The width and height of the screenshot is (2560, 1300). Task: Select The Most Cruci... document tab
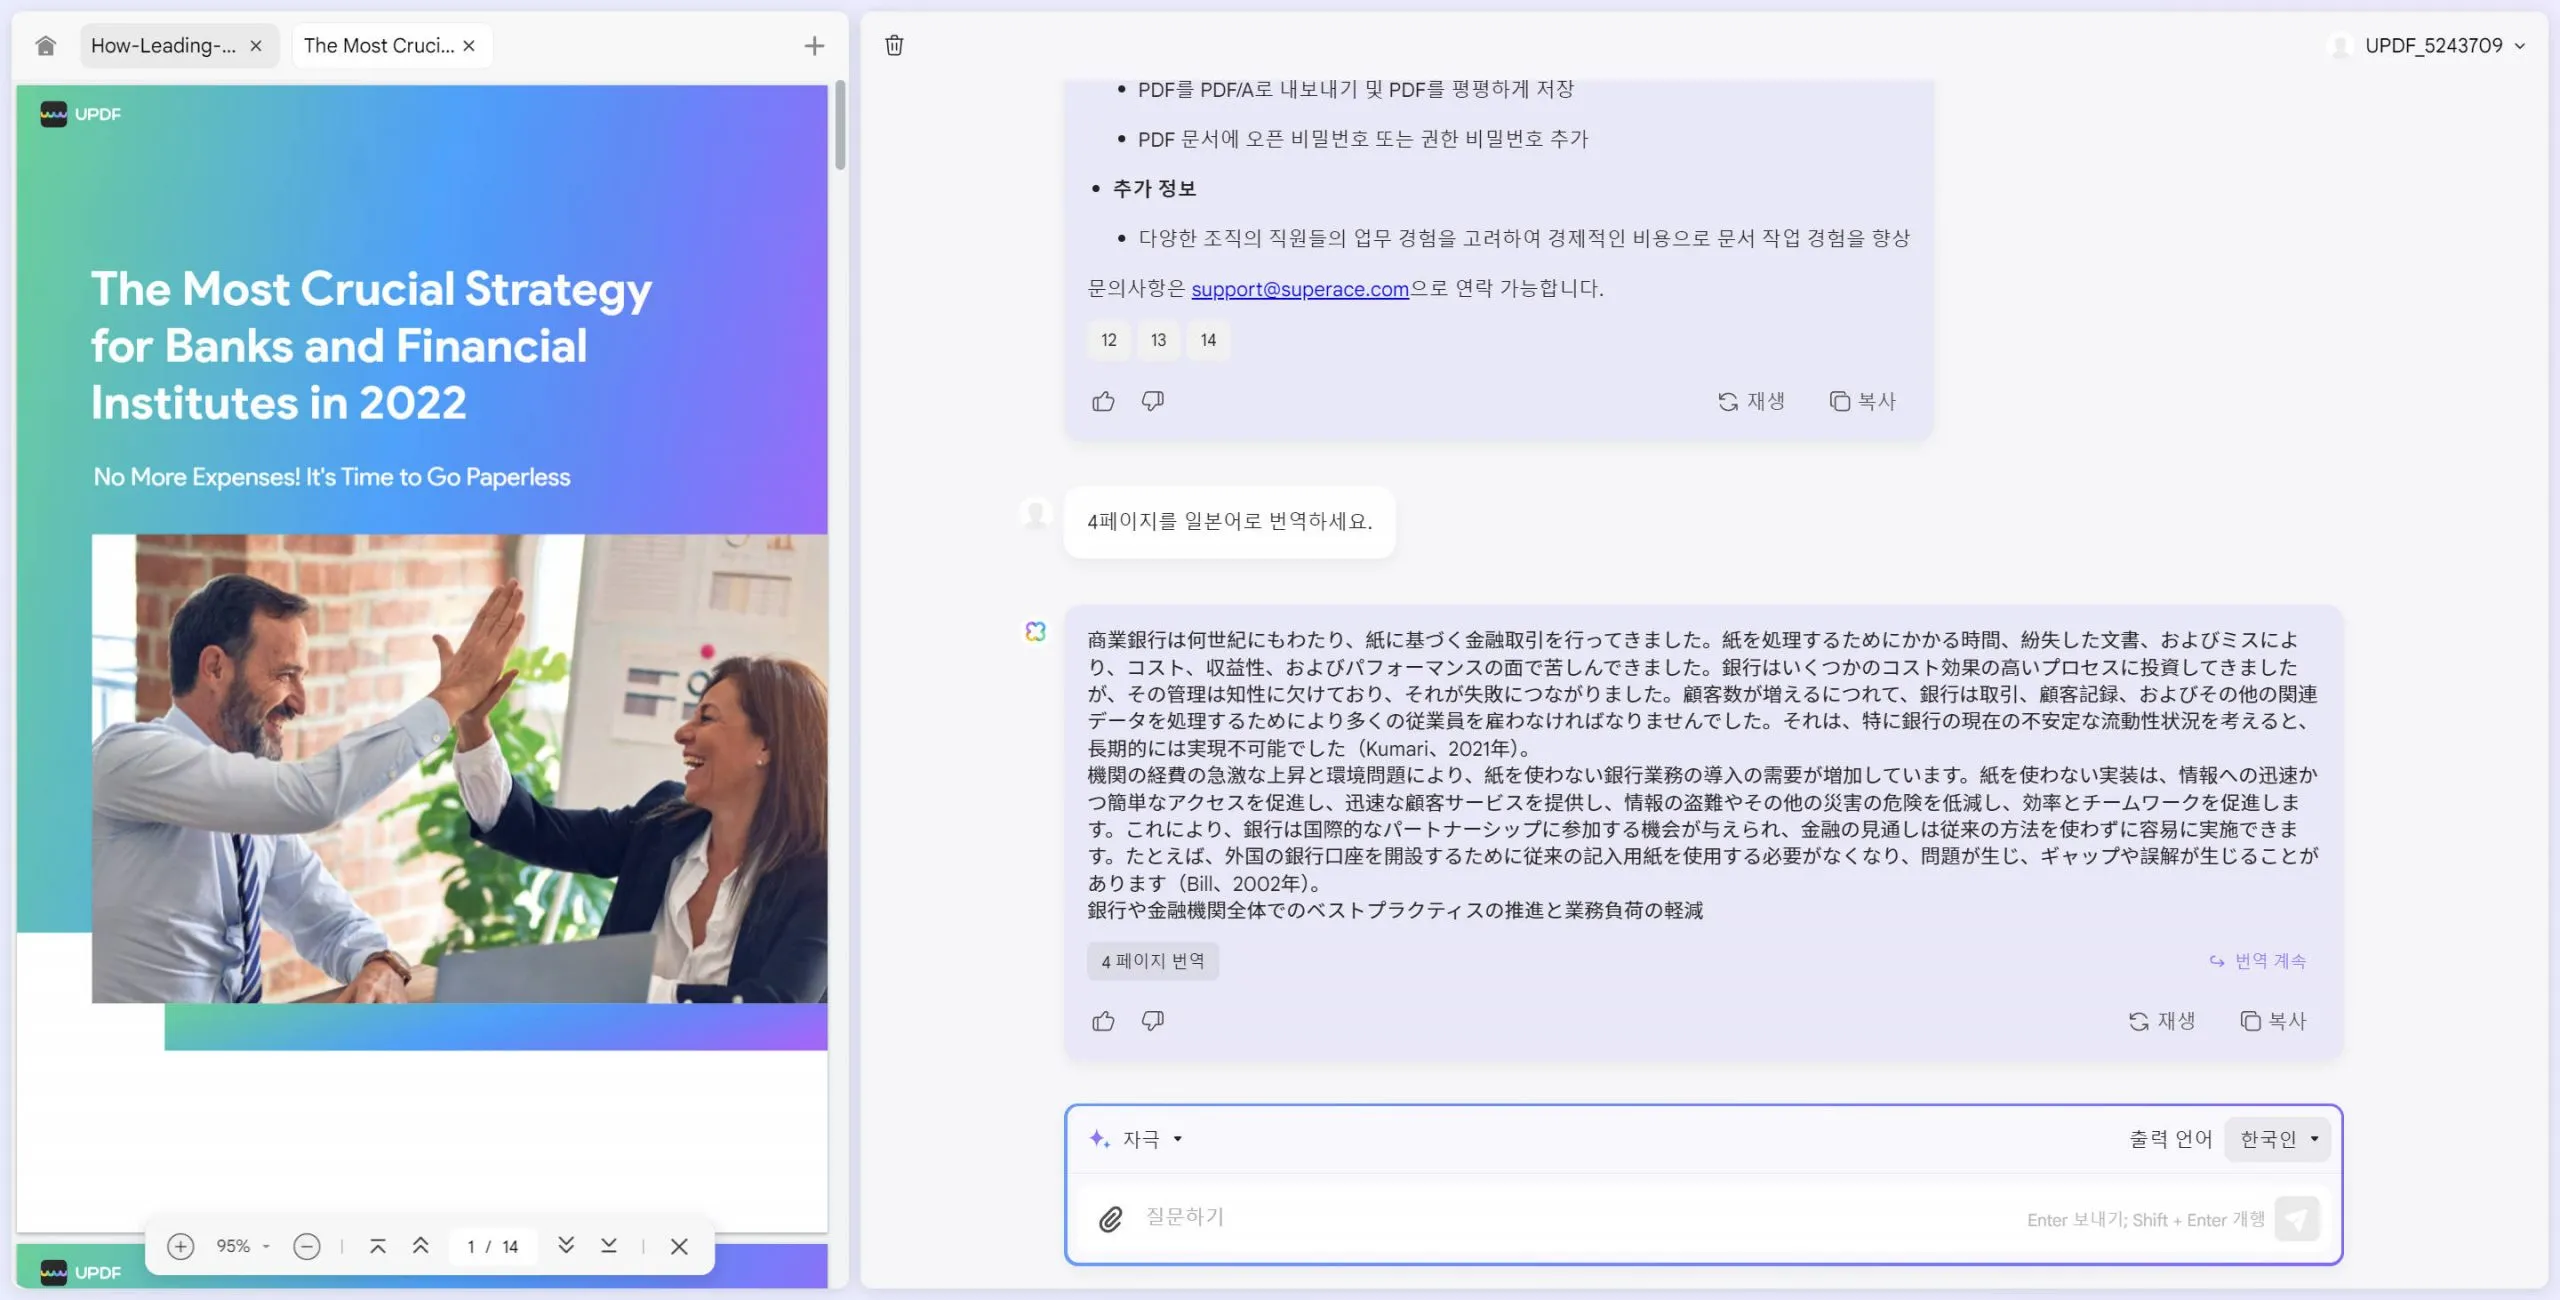click(x=379, y=46)
